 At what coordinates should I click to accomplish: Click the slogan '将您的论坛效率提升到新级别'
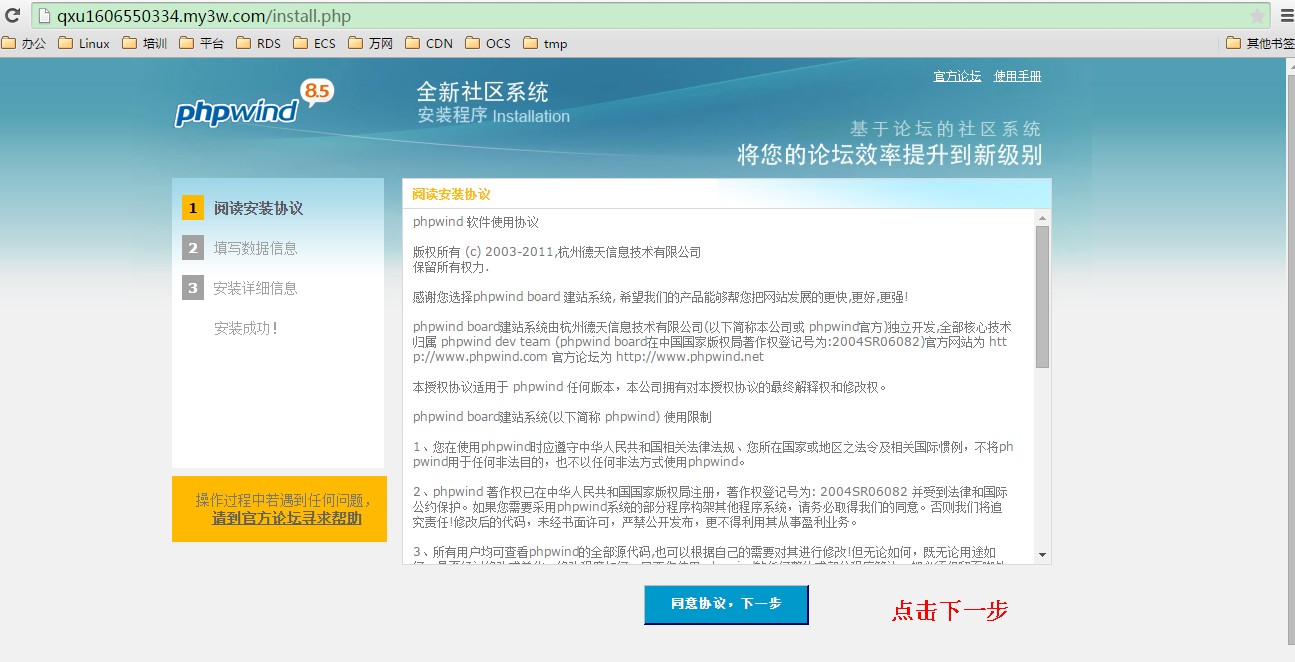click(x=890, y=155)
